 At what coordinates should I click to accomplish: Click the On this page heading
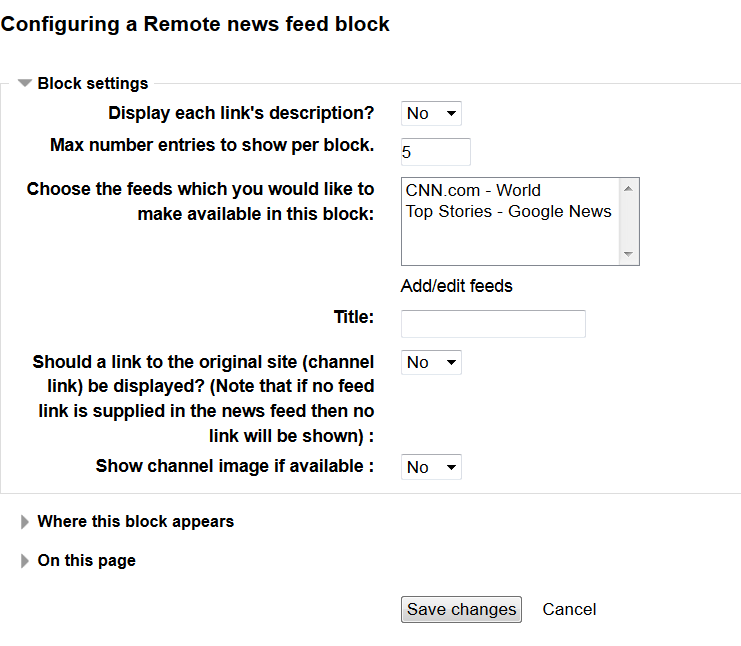point(86,561)
